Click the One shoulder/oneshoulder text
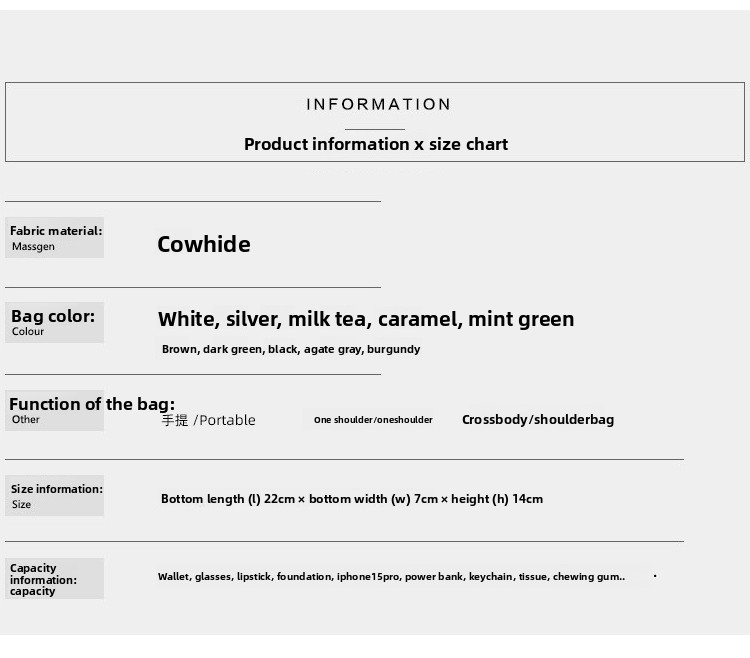The image size is (750, 658). coord(373,420)
